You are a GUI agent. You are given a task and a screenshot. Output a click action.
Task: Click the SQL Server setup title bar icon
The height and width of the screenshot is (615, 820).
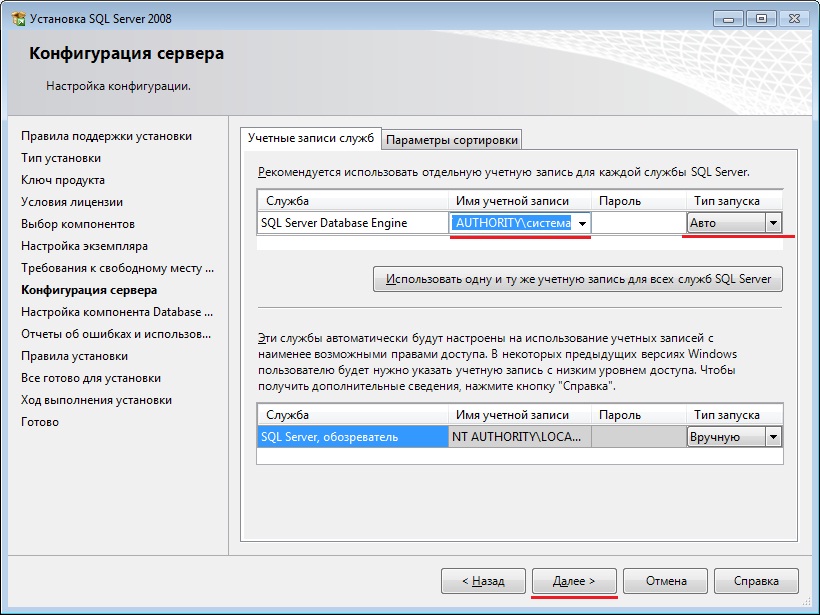pyautogui.click(x=19, y=19)
